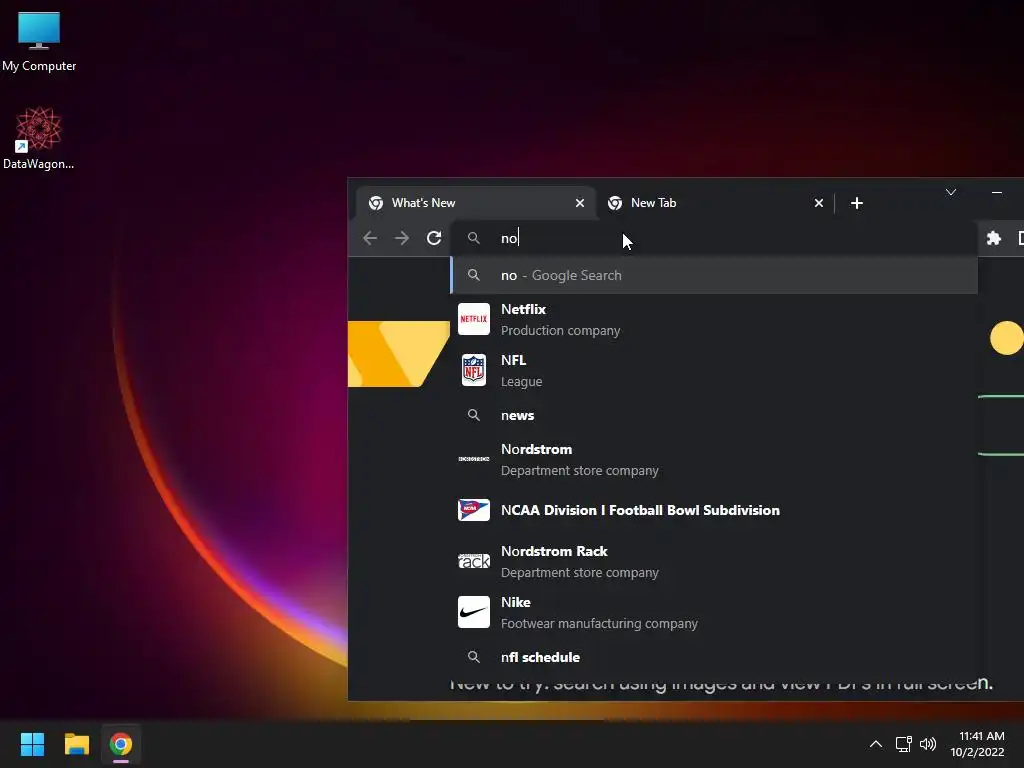1024x768 pixels.
Task: Click the Netflix logo thumbnail
Action: point(473,319)
